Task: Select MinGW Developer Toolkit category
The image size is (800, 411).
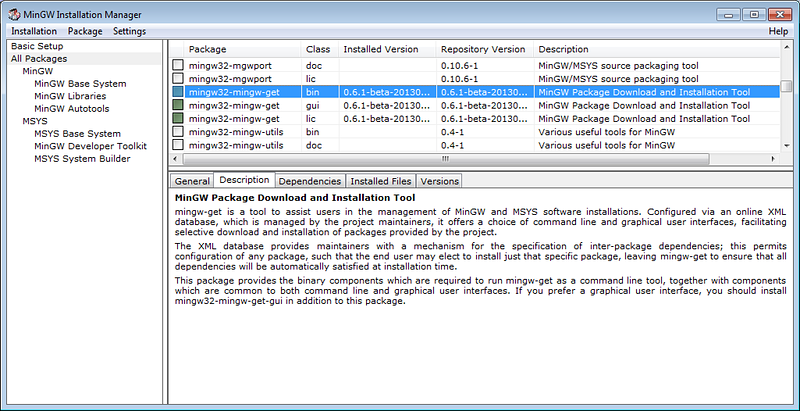Action: 90,146
